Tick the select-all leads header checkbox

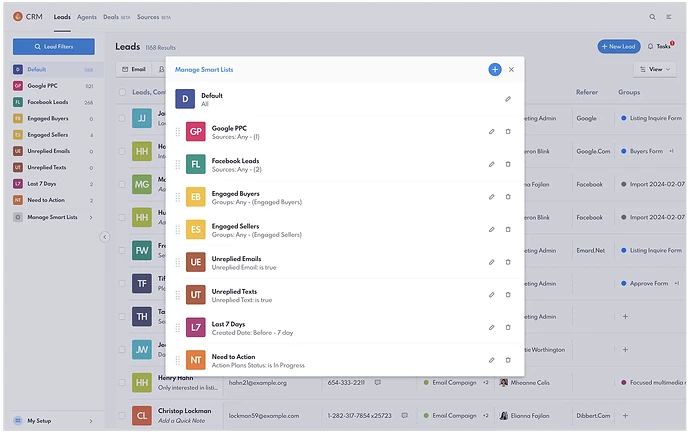tap(123, 93)
